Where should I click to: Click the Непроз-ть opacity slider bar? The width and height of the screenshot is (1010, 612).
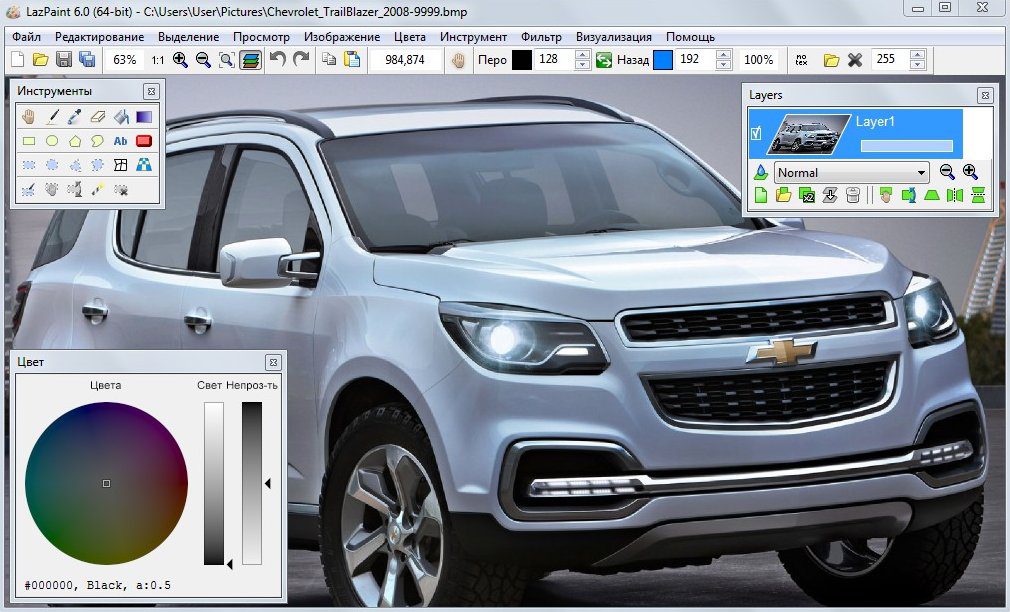252,483
